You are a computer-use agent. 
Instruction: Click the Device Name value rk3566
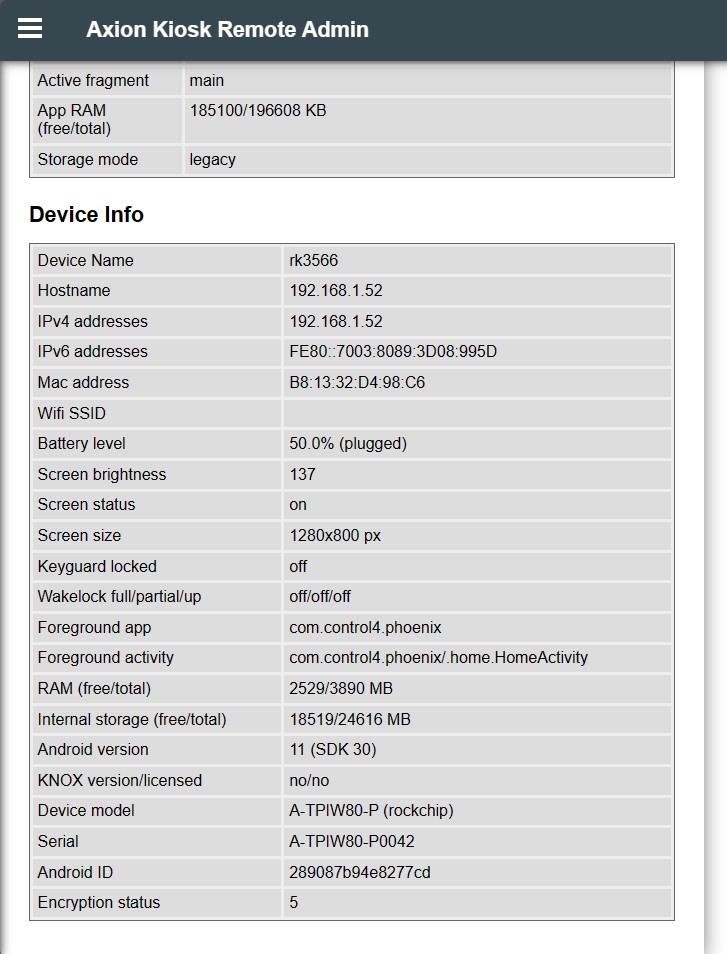pos(314,261)
